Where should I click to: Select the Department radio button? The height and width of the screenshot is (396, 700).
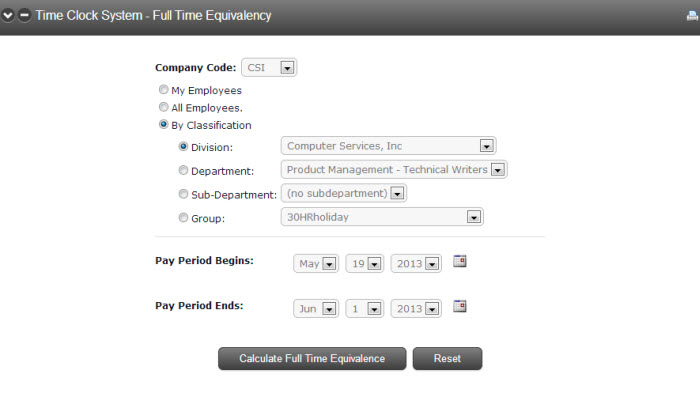coord(183,170)
